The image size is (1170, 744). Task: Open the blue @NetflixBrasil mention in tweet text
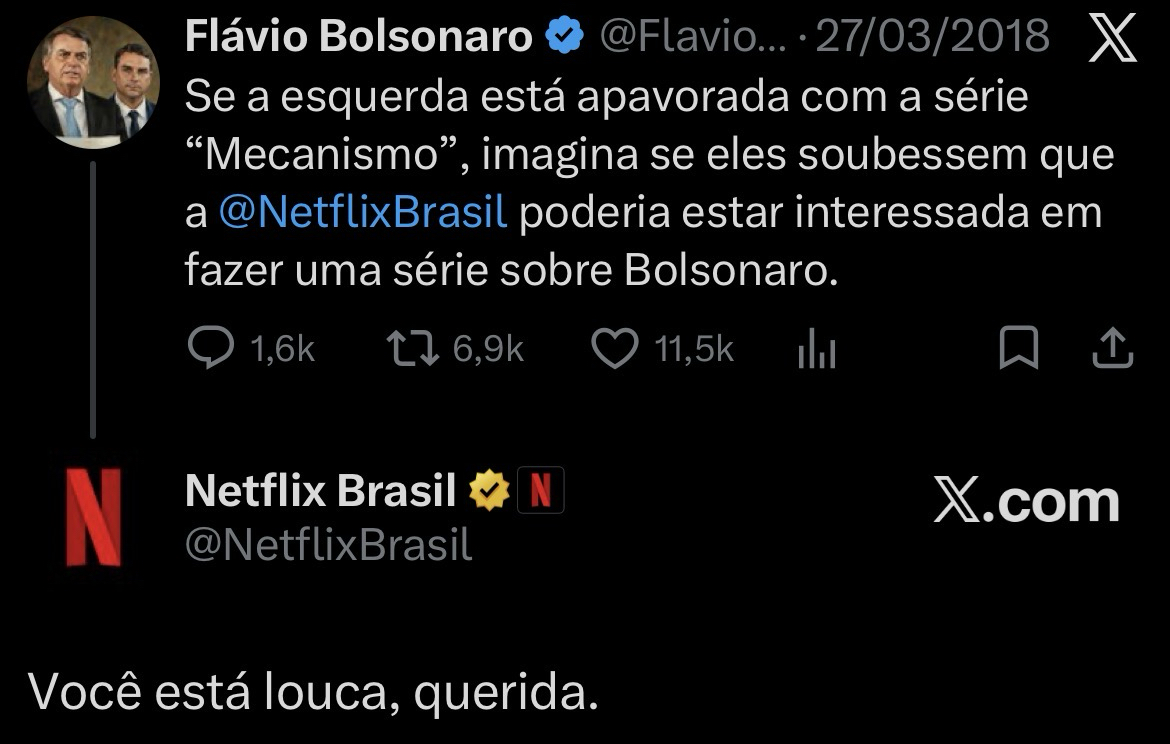tap(362, 214)
